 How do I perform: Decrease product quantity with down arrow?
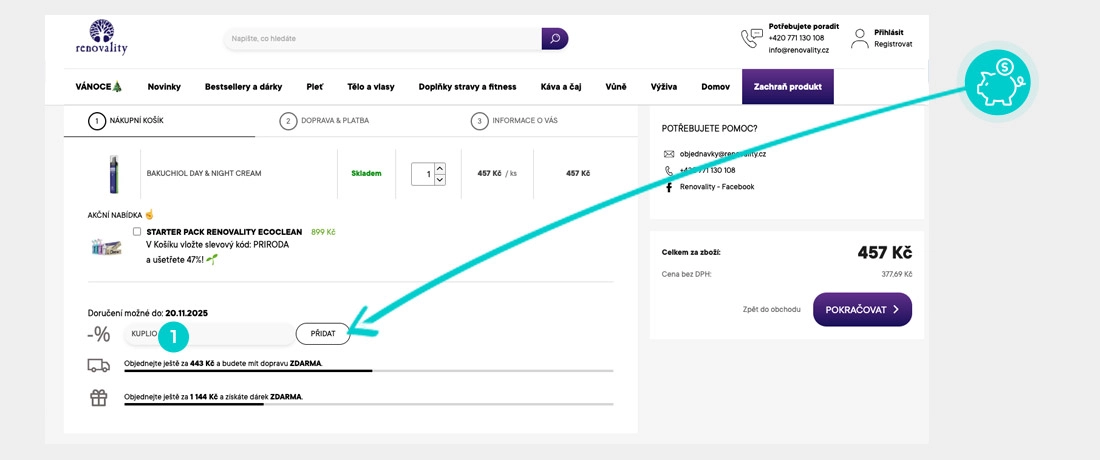[440, 179]
